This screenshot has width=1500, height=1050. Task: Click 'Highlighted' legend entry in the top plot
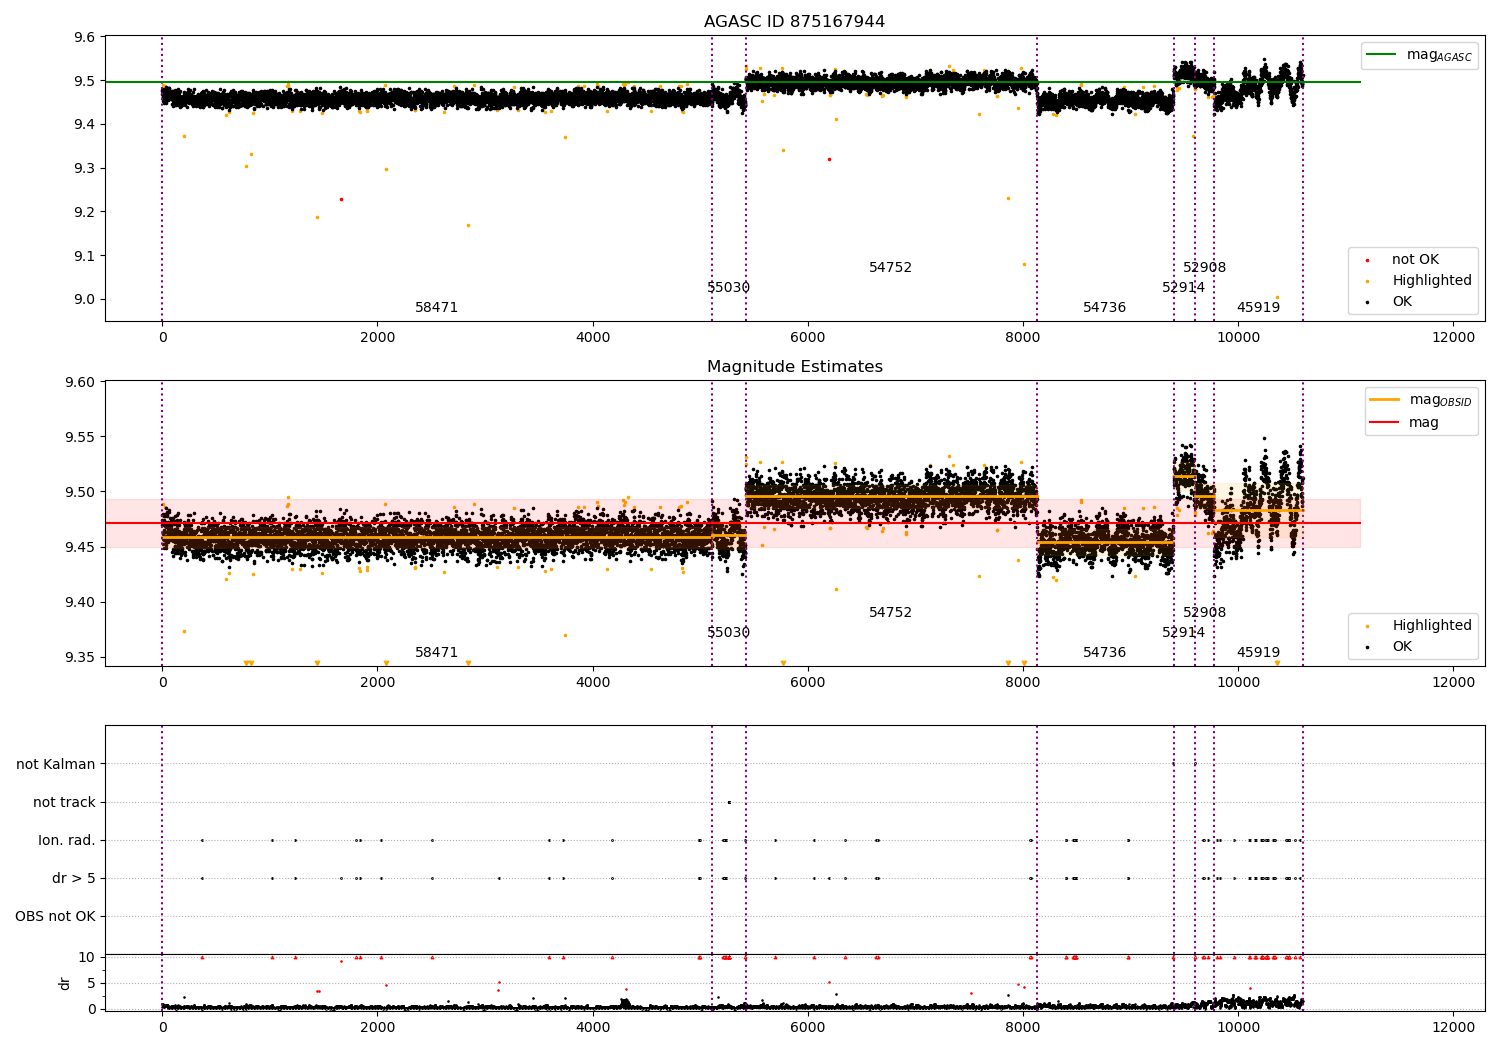(1418, 281)
